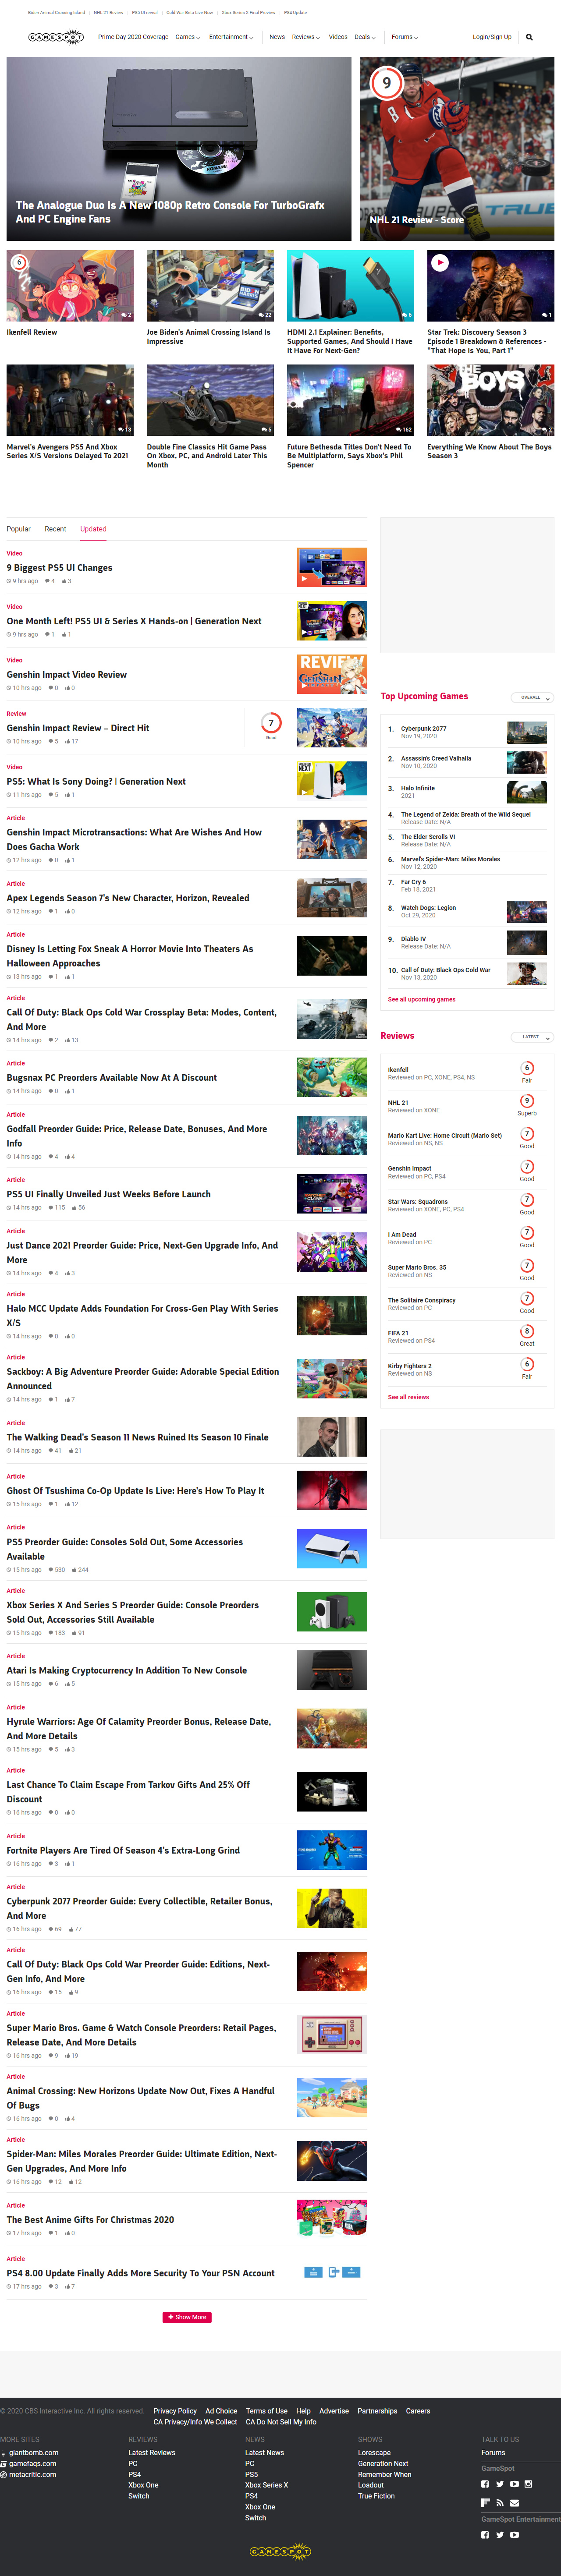Switch to the Popular tab
Viewport: 561px width, 2576px height.
tap(19, 529)
